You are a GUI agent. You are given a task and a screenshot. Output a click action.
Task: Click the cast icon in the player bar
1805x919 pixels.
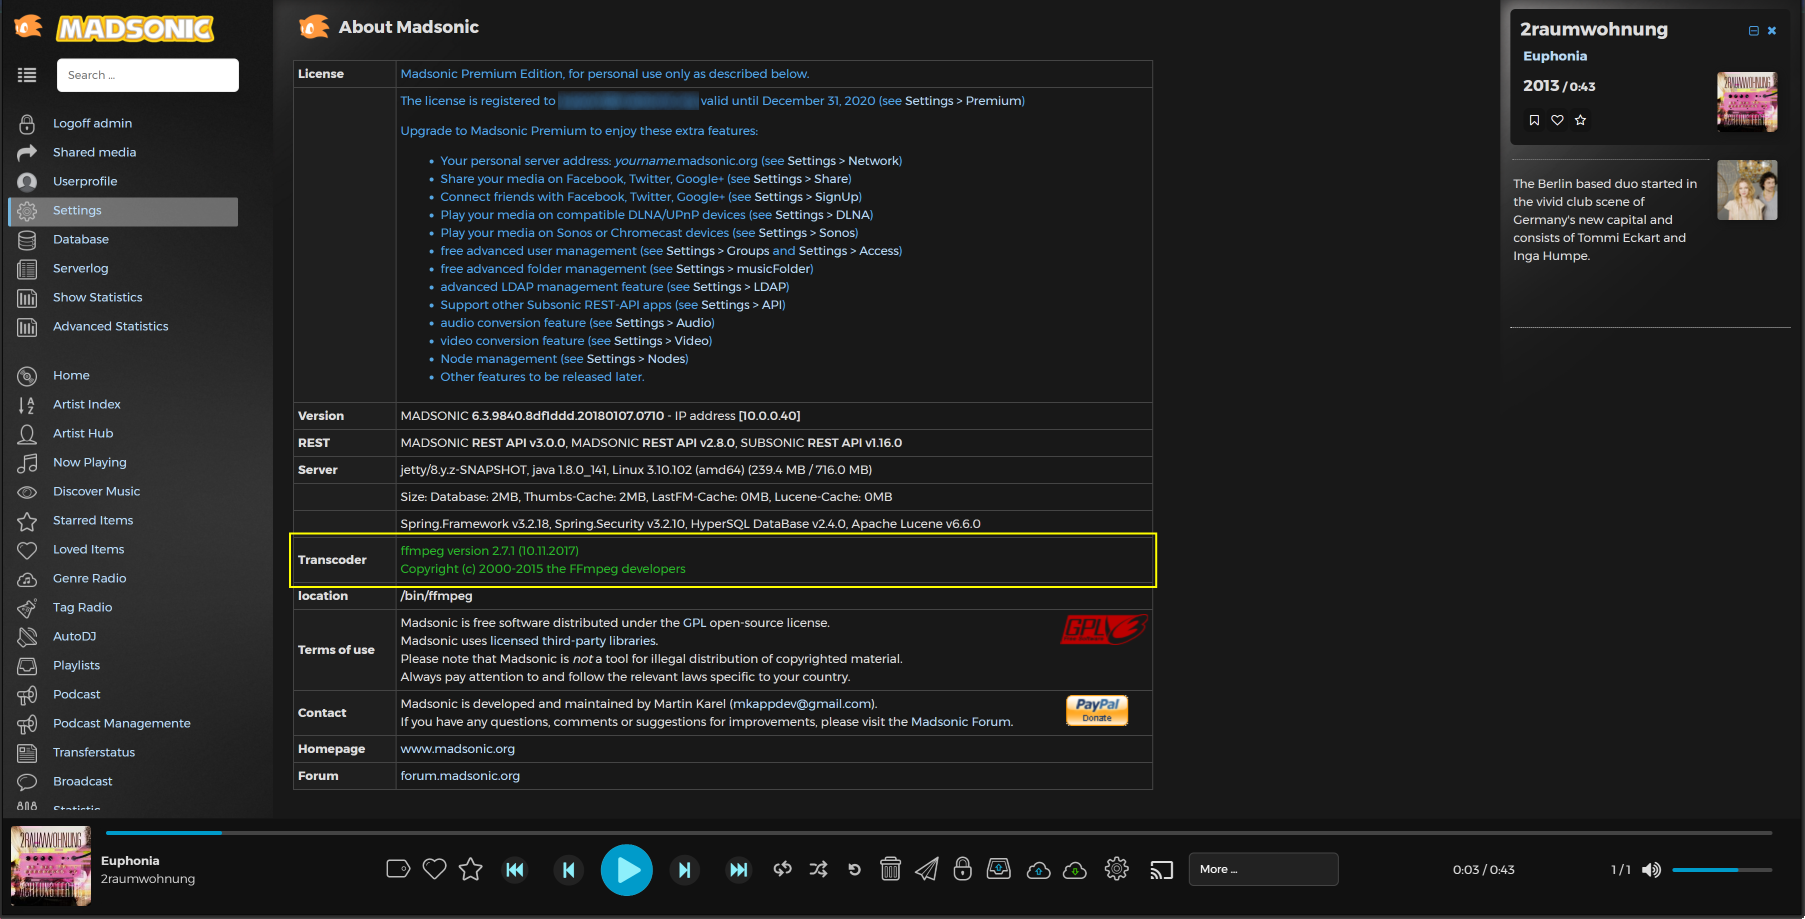pyautogui.click(x=1161, y=869)
